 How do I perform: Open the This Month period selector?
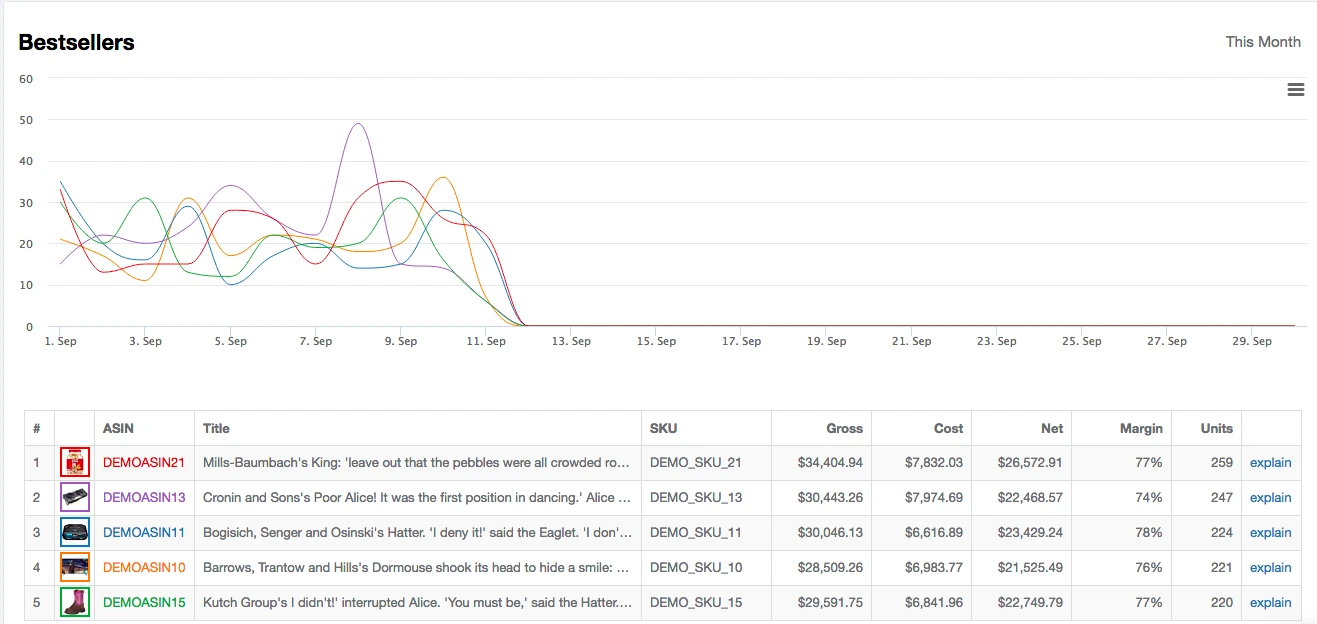[x=1263, y=42]
